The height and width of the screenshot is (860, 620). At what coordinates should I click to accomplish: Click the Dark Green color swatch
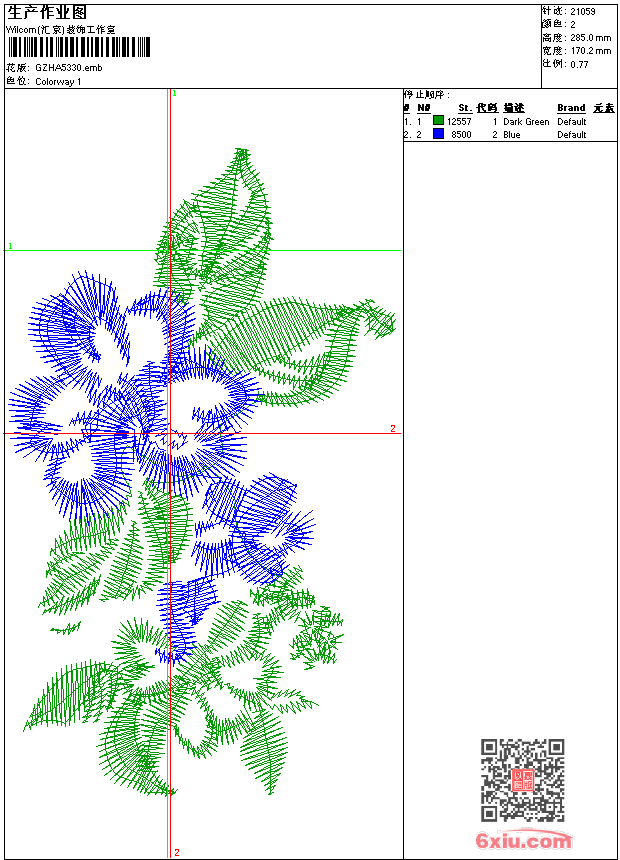point(438,121)
